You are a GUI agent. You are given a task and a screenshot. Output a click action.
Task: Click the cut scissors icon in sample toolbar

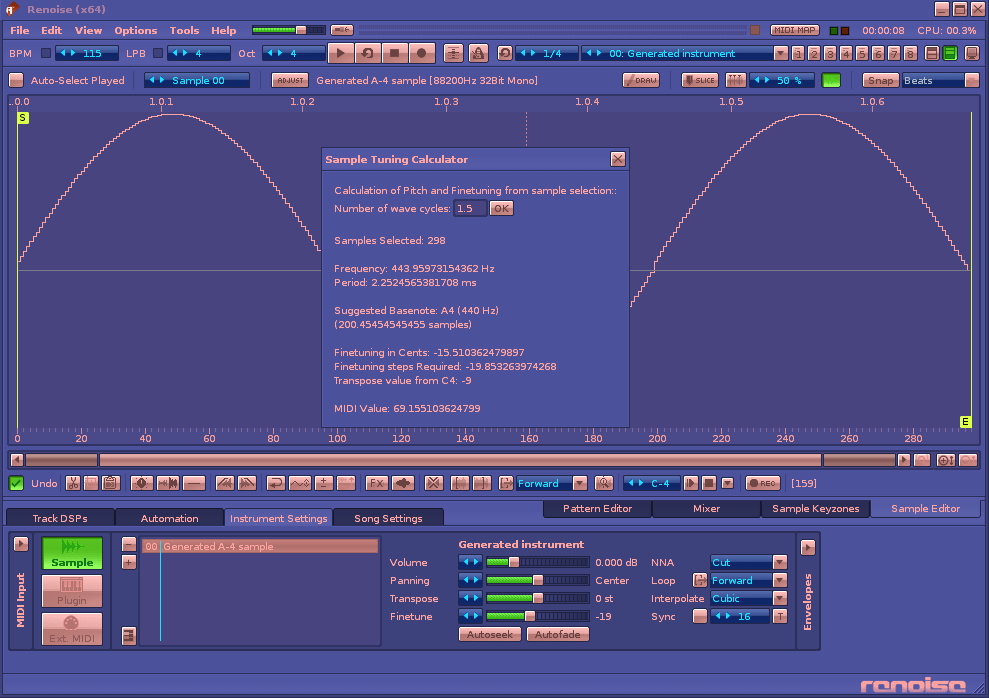click(x=73, y=484)
